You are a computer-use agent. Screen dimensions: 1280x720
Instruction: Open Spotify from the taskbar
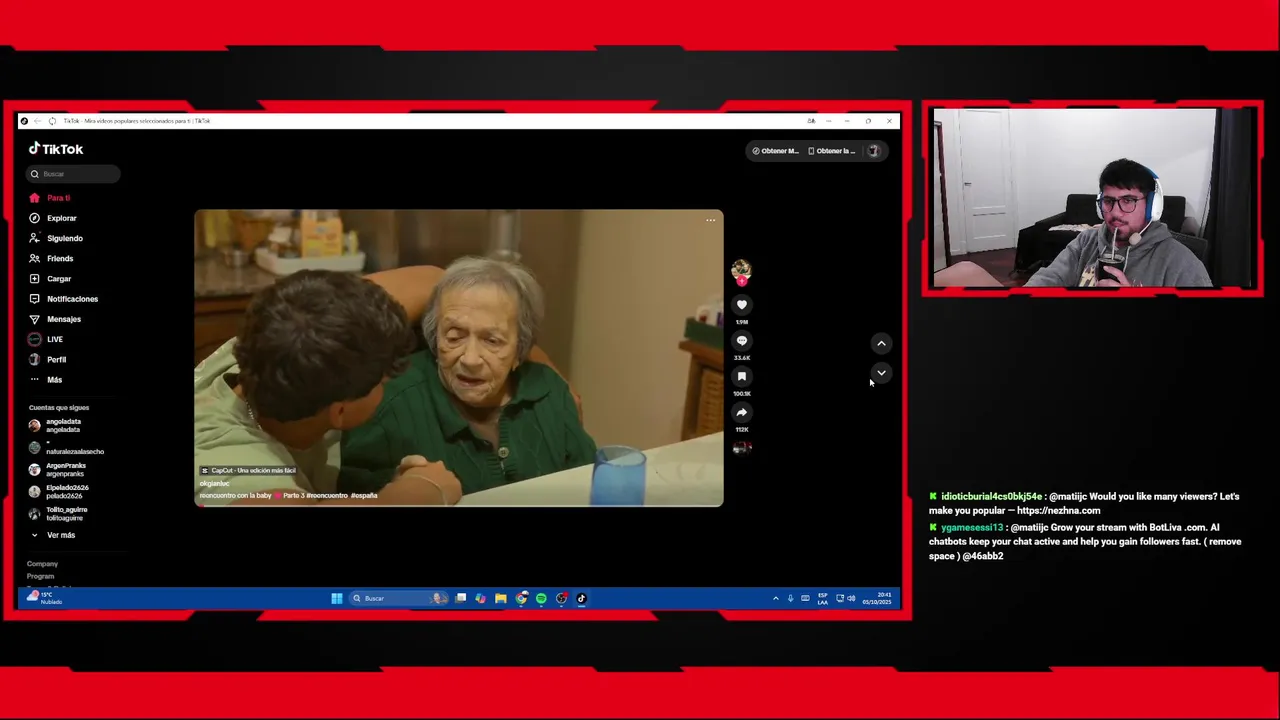click(541, 599)
